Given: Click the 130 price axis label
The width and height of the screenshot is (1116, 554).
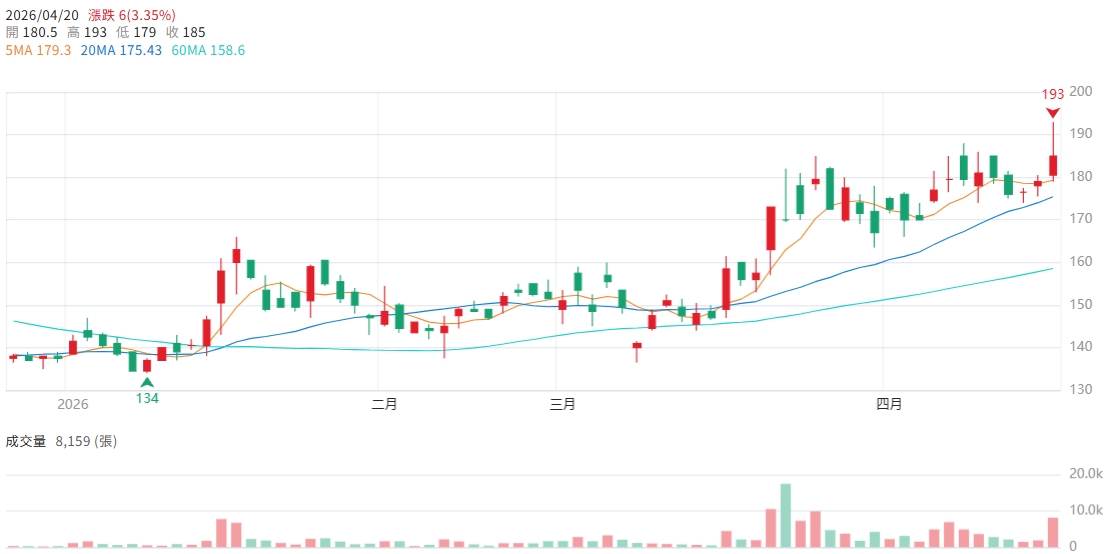Looking at the screenshot, I should point(1080,389).
